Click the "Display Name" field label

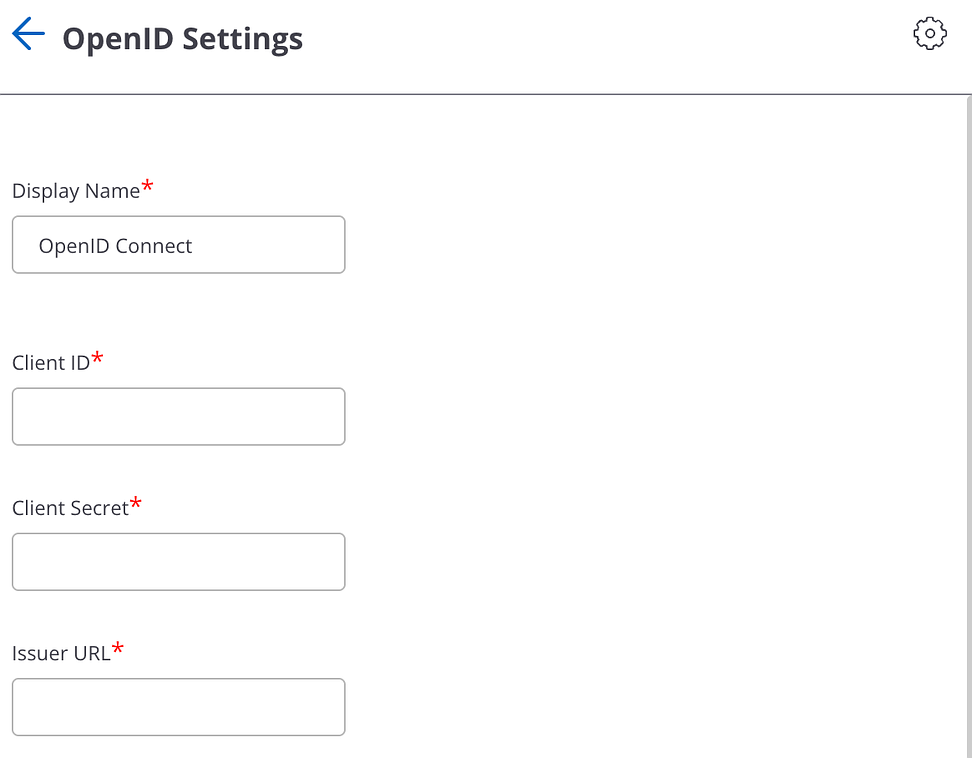tap(76, 191)
